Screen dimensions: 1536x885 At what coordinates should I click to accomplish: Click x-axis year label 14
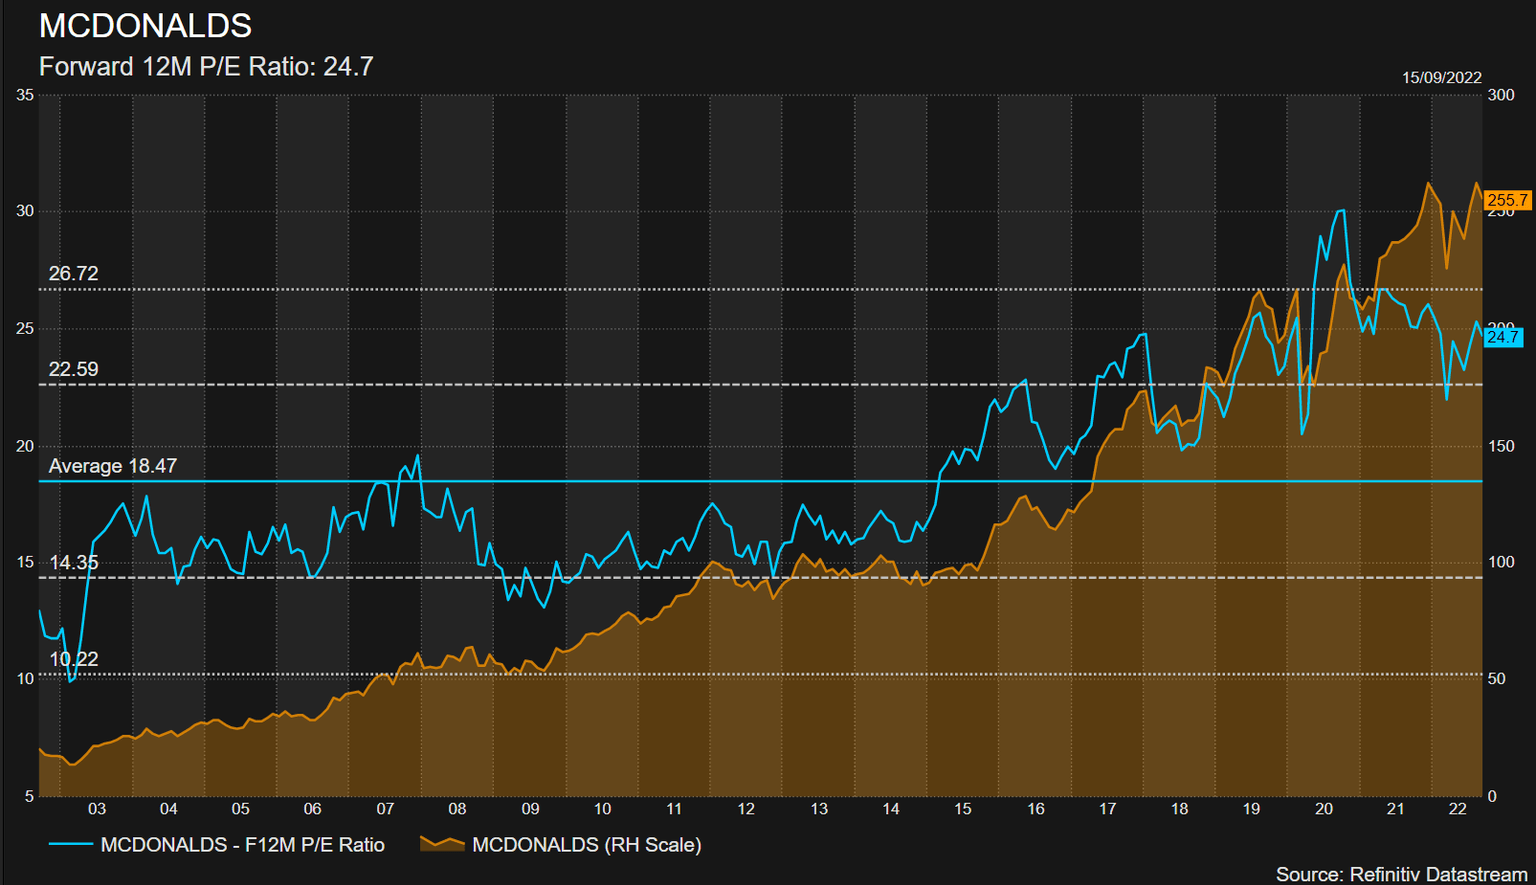tap(891, 809)
